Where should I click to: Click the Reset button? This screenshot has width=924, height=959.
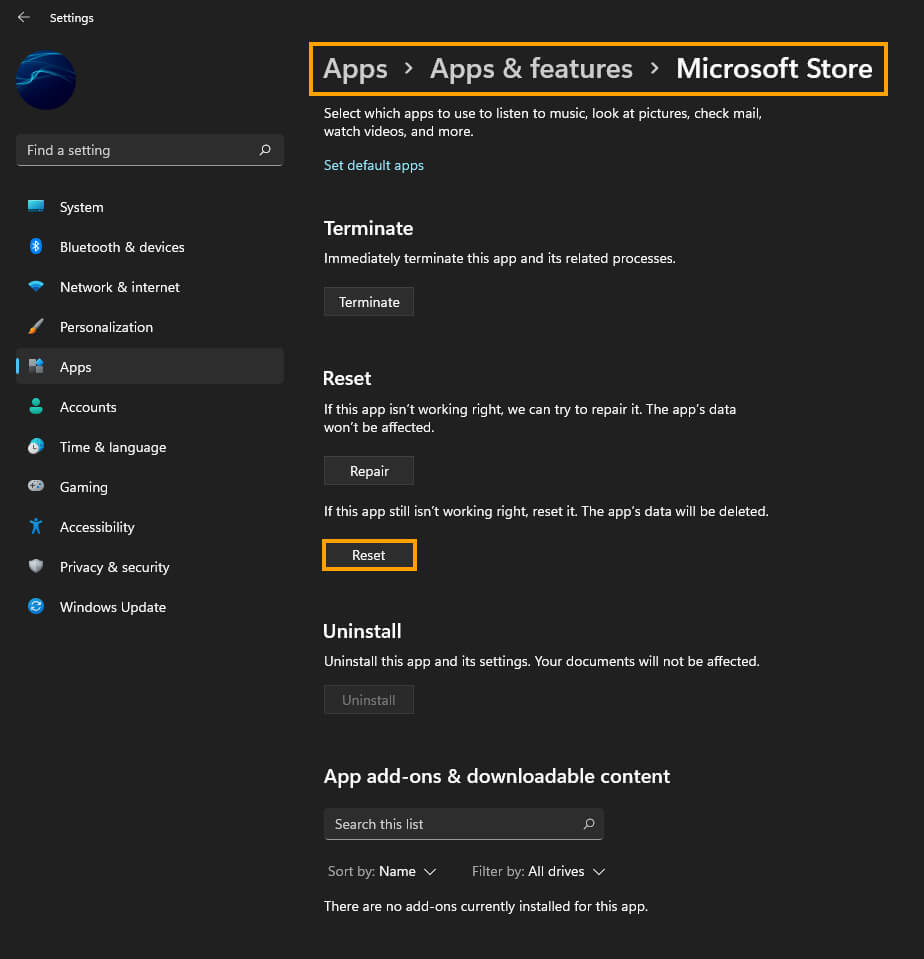(x=369, y=555)
